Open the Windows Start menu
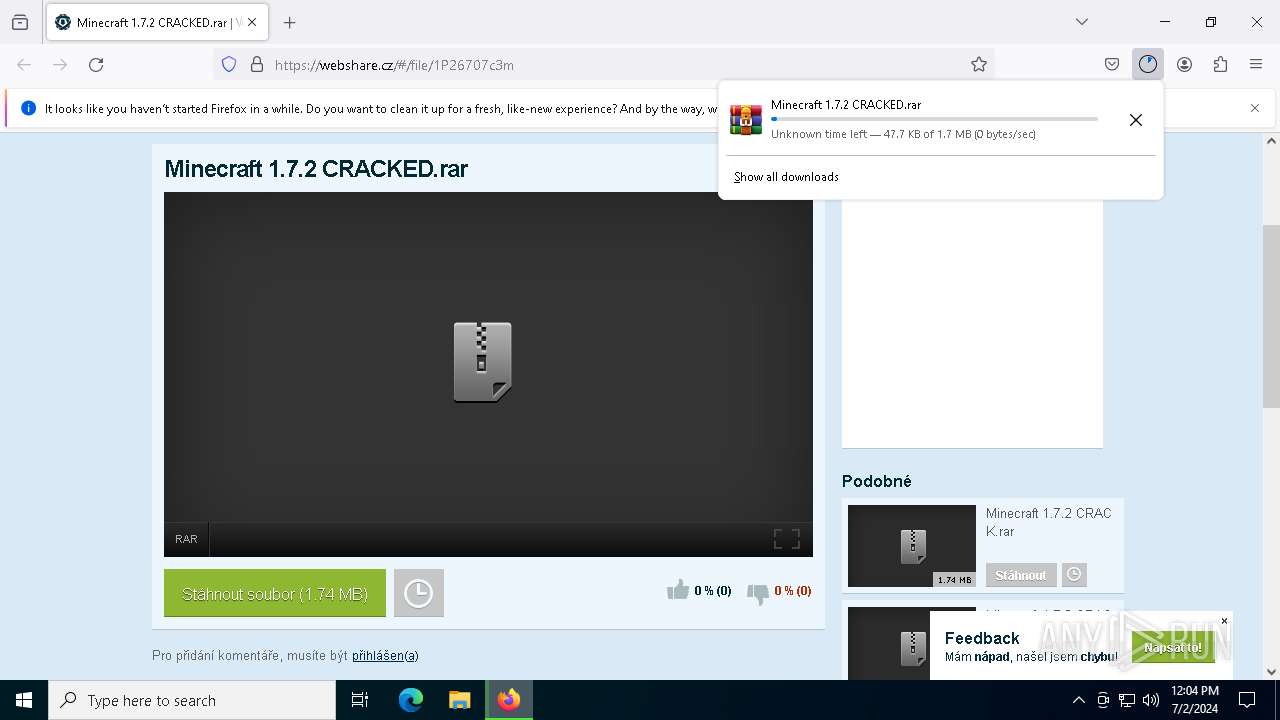Image resolution: width=1280 pixels, height=720 pixels. (24, 700)
